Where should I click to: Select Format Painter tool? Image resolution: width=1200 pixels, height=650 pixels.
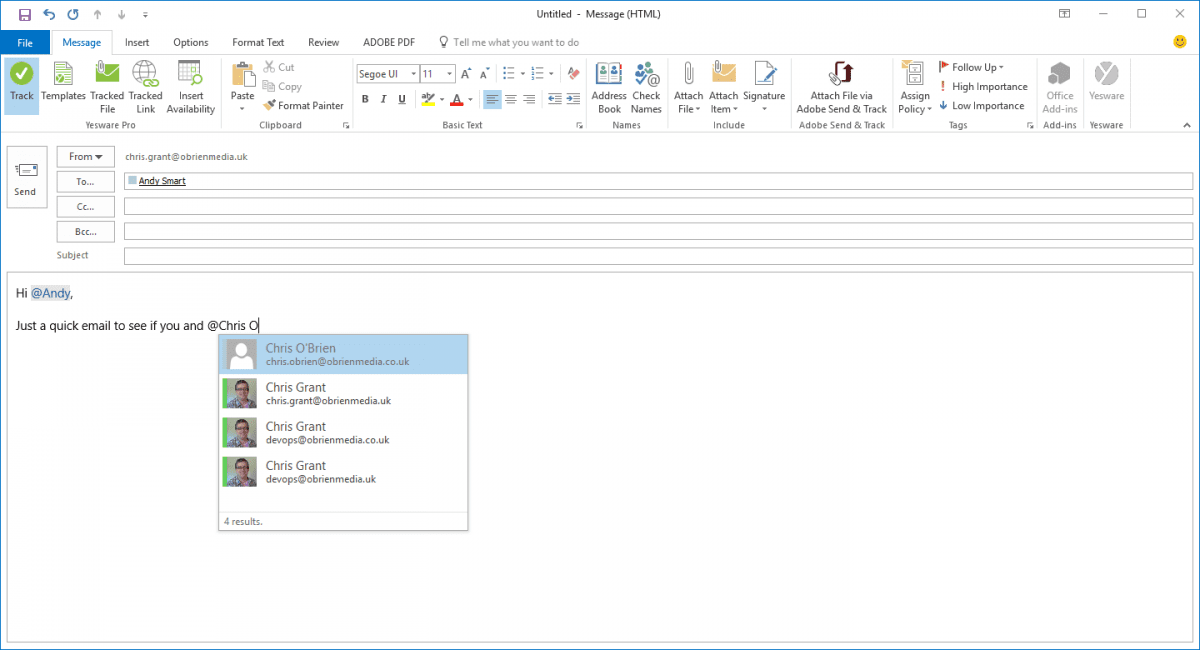click(x=303, y=105)
